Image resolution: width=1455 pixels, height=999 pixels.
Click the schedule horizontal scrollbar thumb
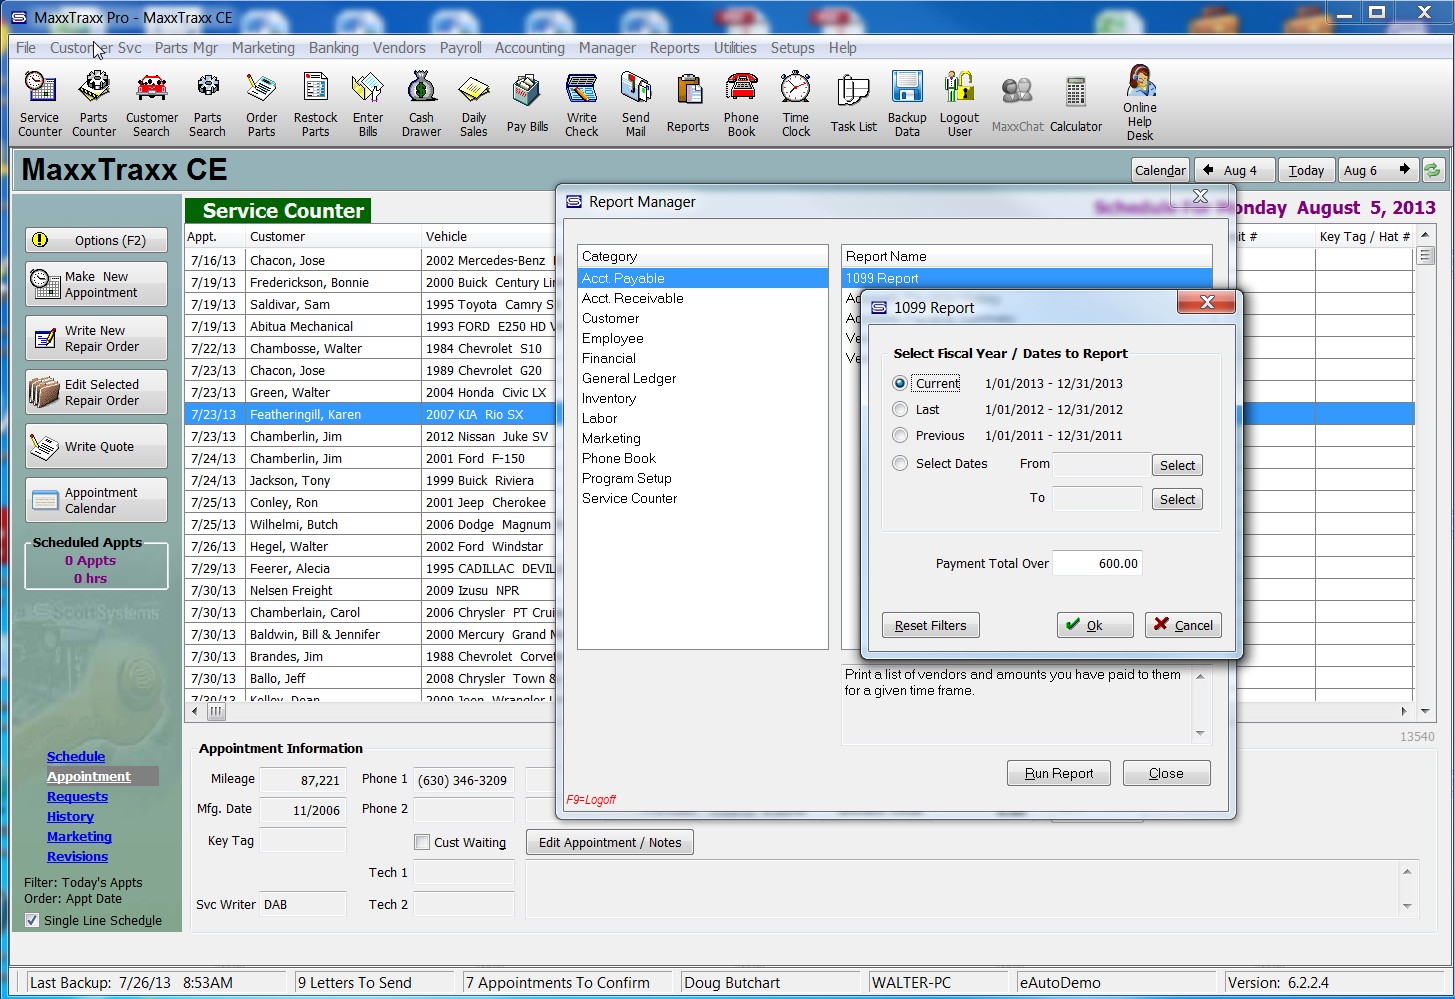pyautogui.click(x=216, y=711)
